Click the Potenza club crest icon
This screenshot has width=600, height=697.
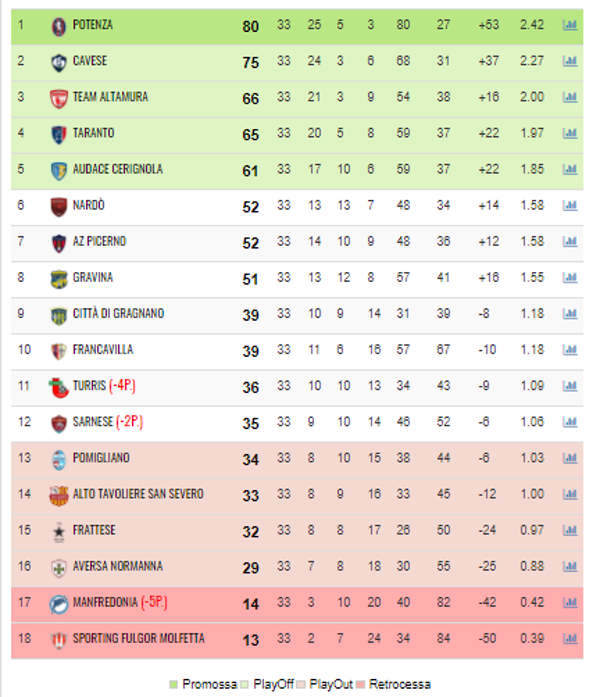click(x=58, y=26)
